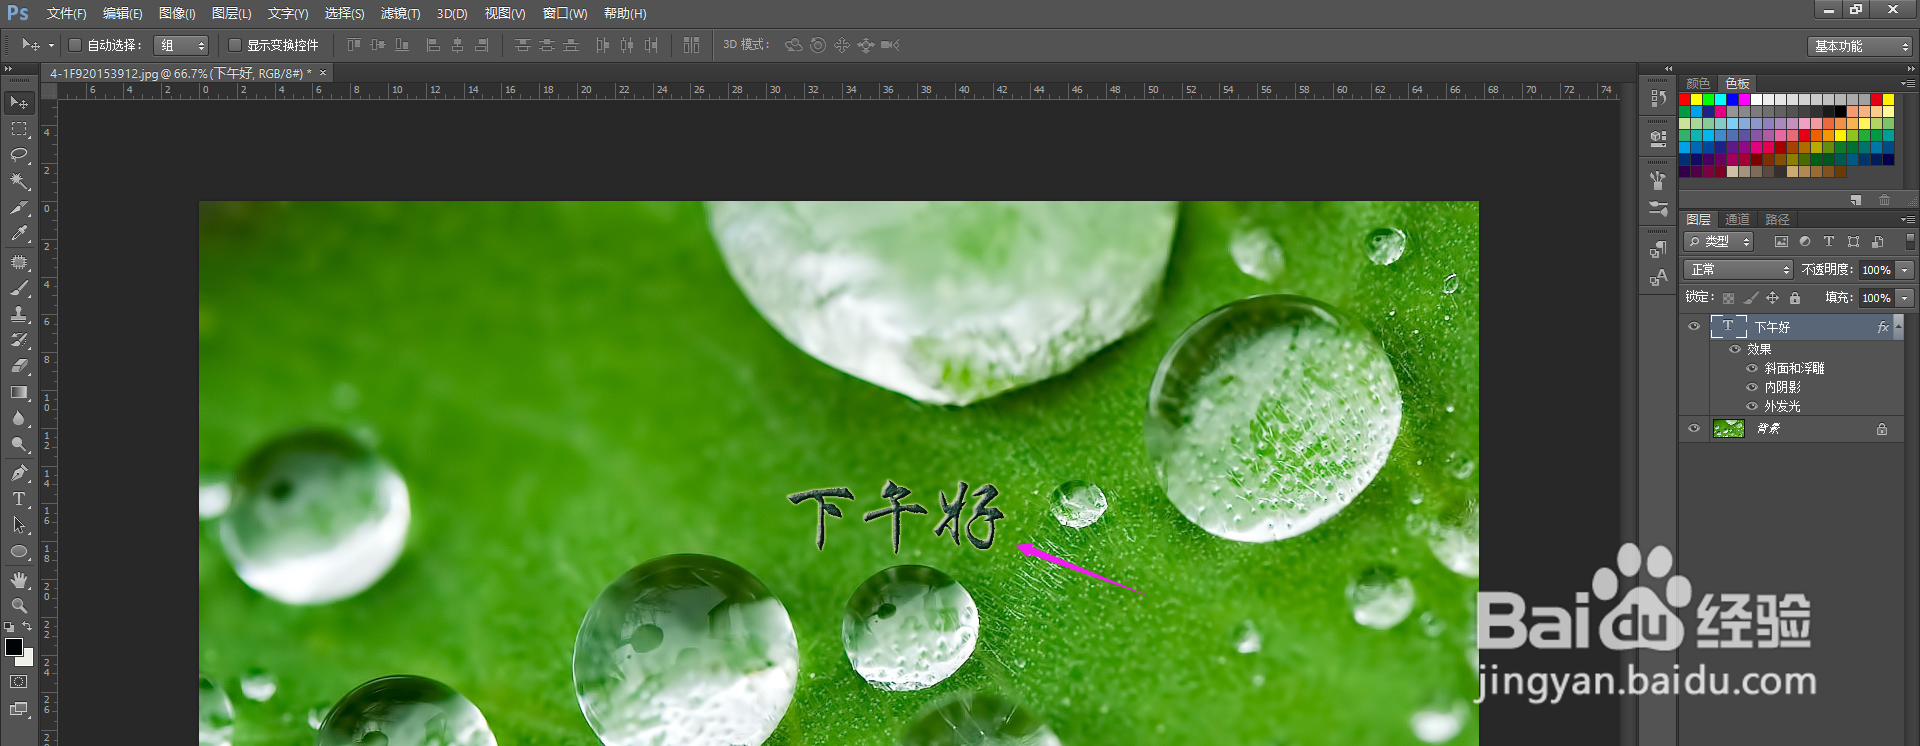Open the 填充 slider arrow
This screenshot has height=746, width=1920.
coord(1905,298)
